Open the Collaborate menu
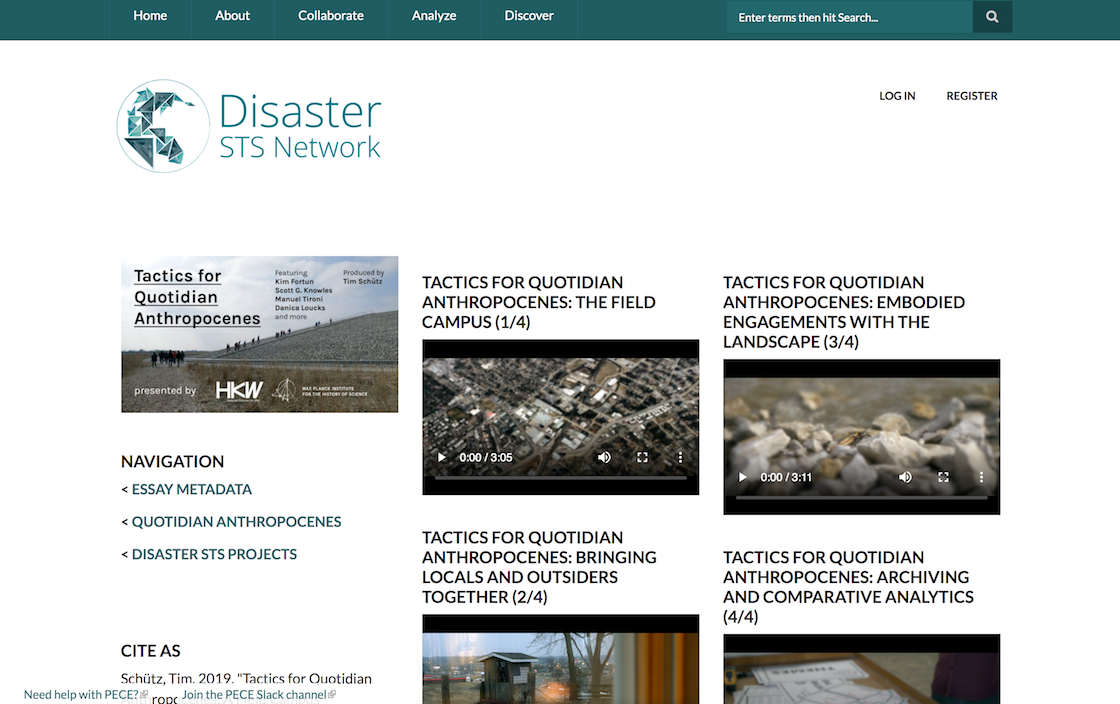 click(x=331, y=16)
